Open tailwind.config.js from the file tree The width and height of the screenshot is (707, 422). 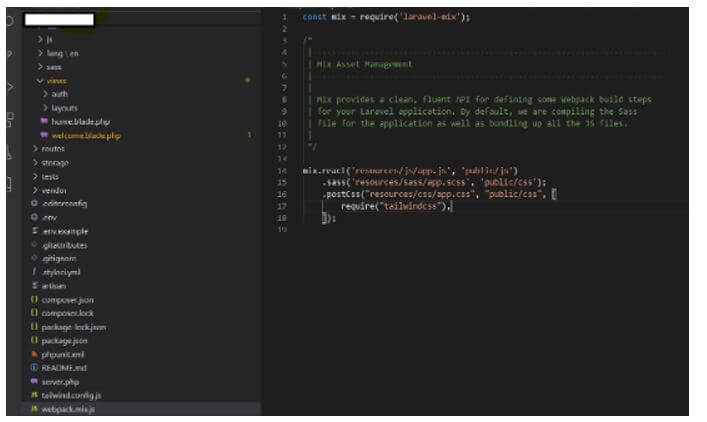pos(71,395)
